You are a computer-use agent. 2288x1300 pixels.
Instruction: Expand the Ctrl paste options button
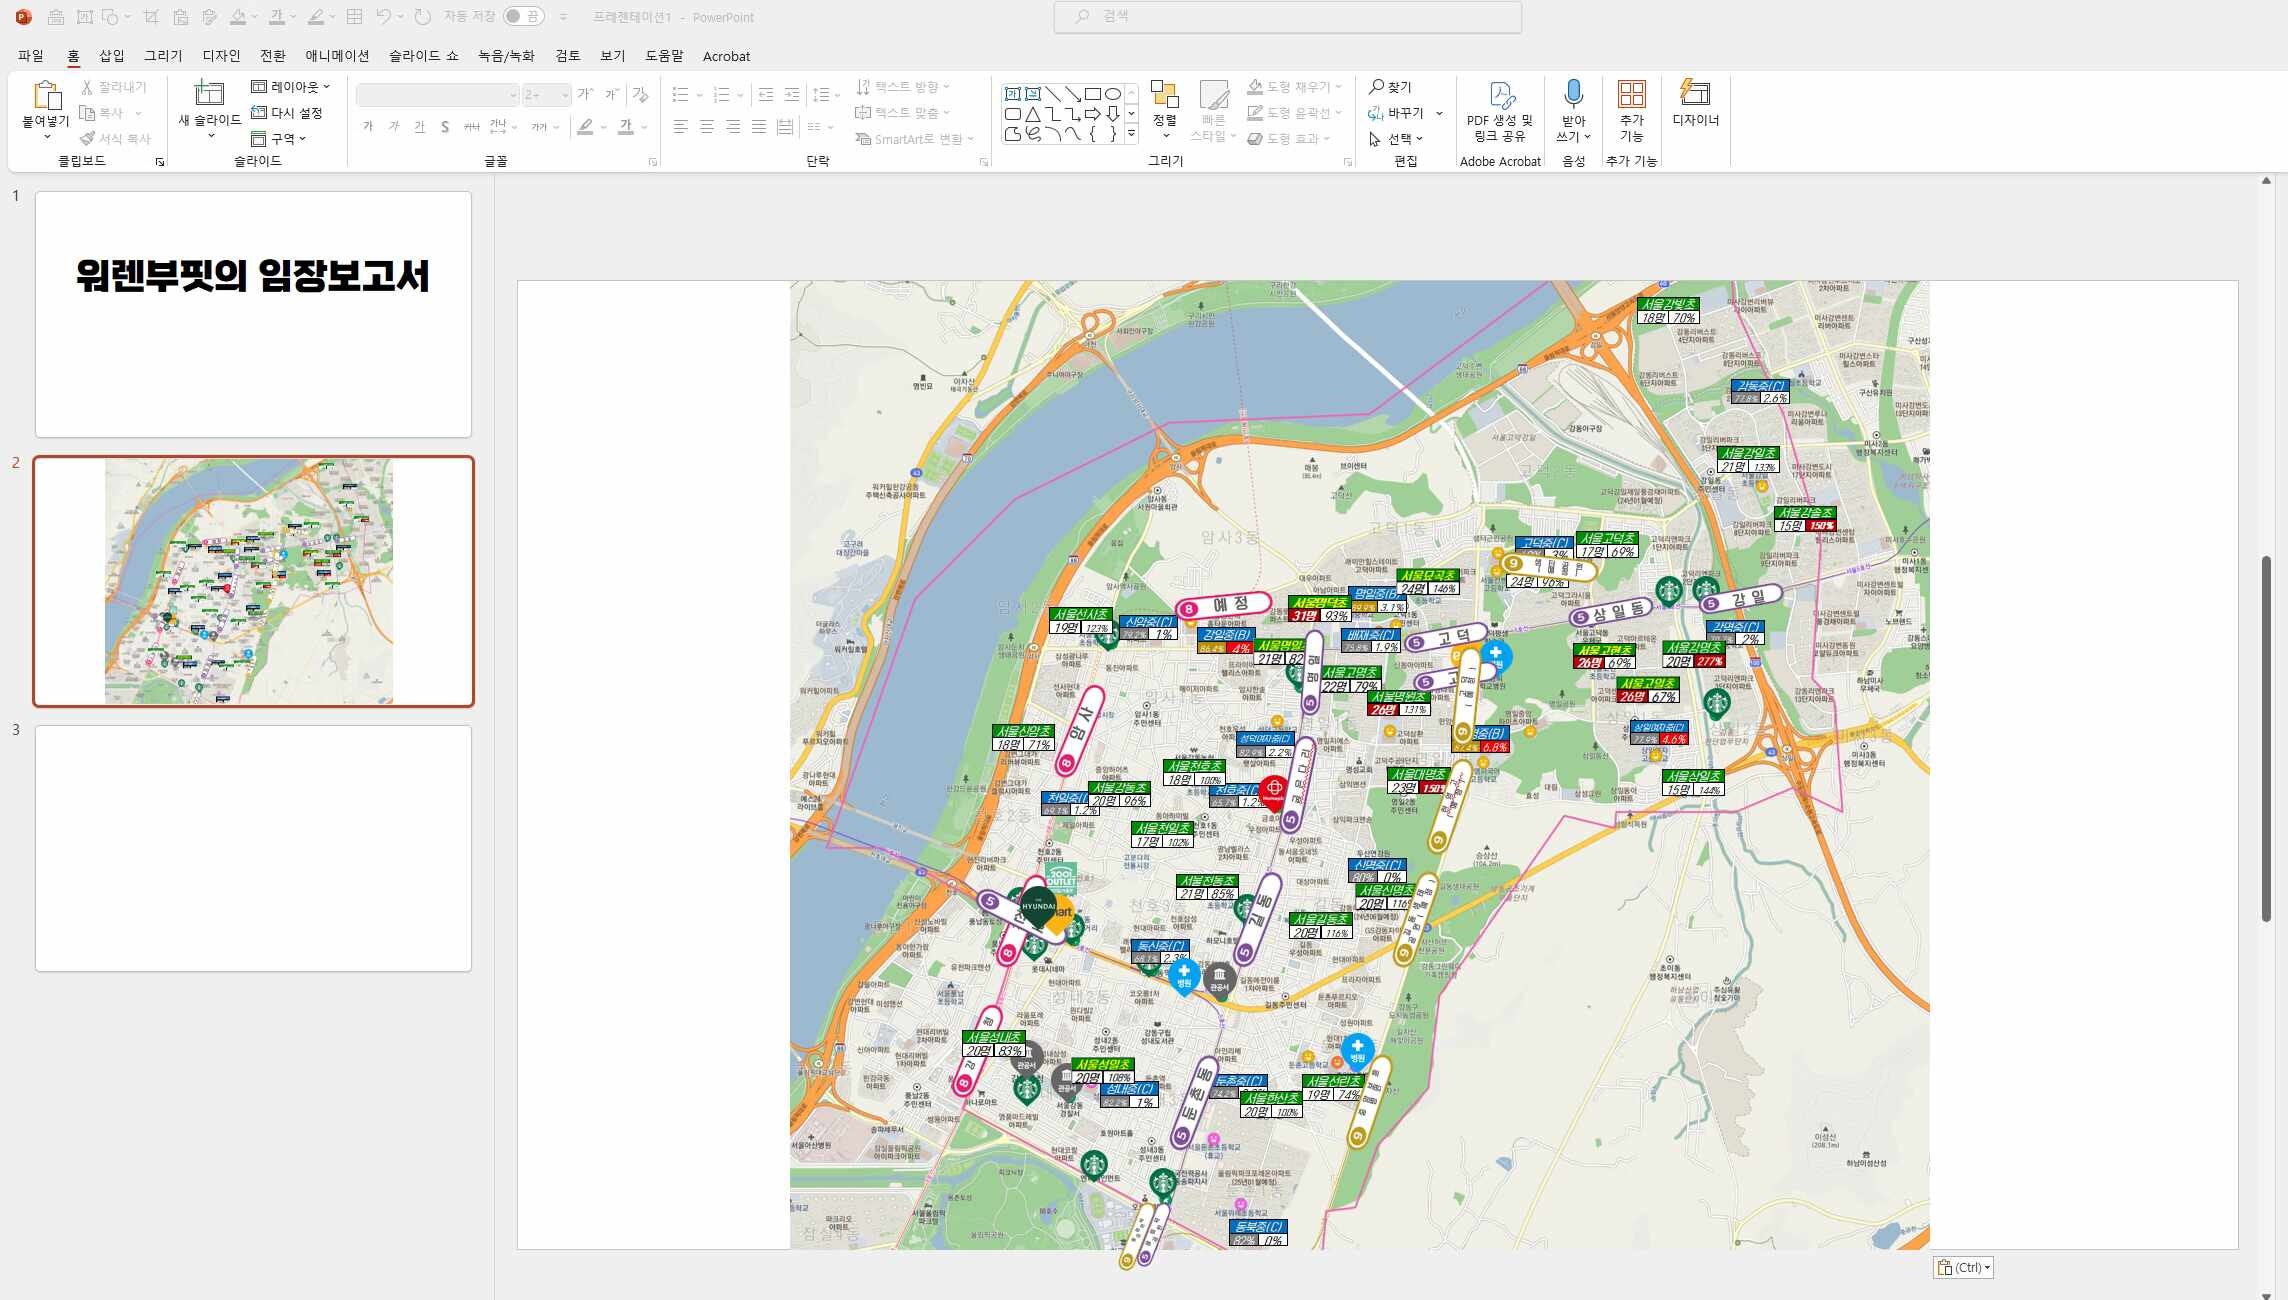(1964, 1267)
